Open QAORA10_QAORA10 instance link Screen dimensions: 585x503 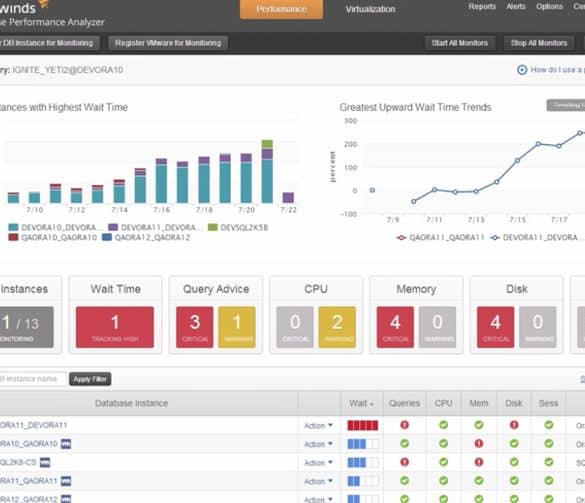[29, 444]
